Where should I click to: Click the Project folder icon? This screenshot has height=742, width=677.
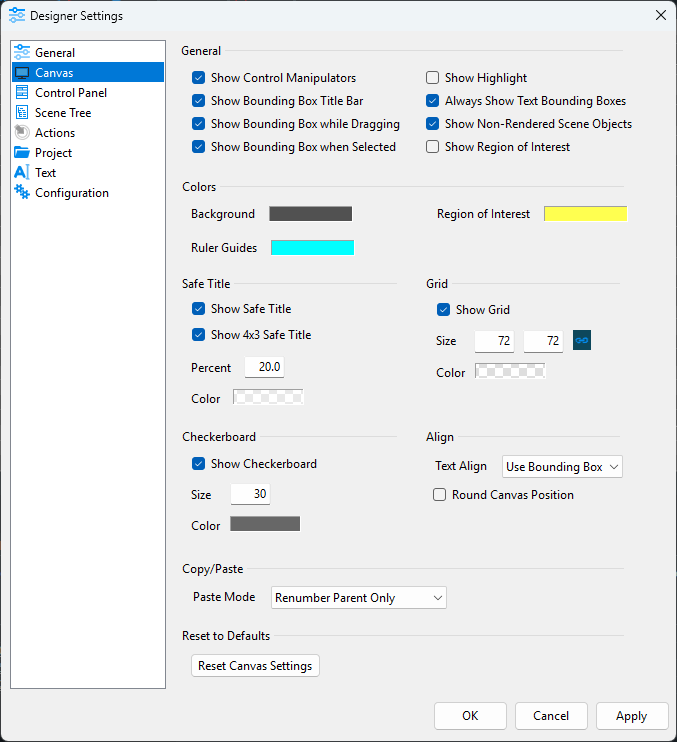click(x=22, y=153)
